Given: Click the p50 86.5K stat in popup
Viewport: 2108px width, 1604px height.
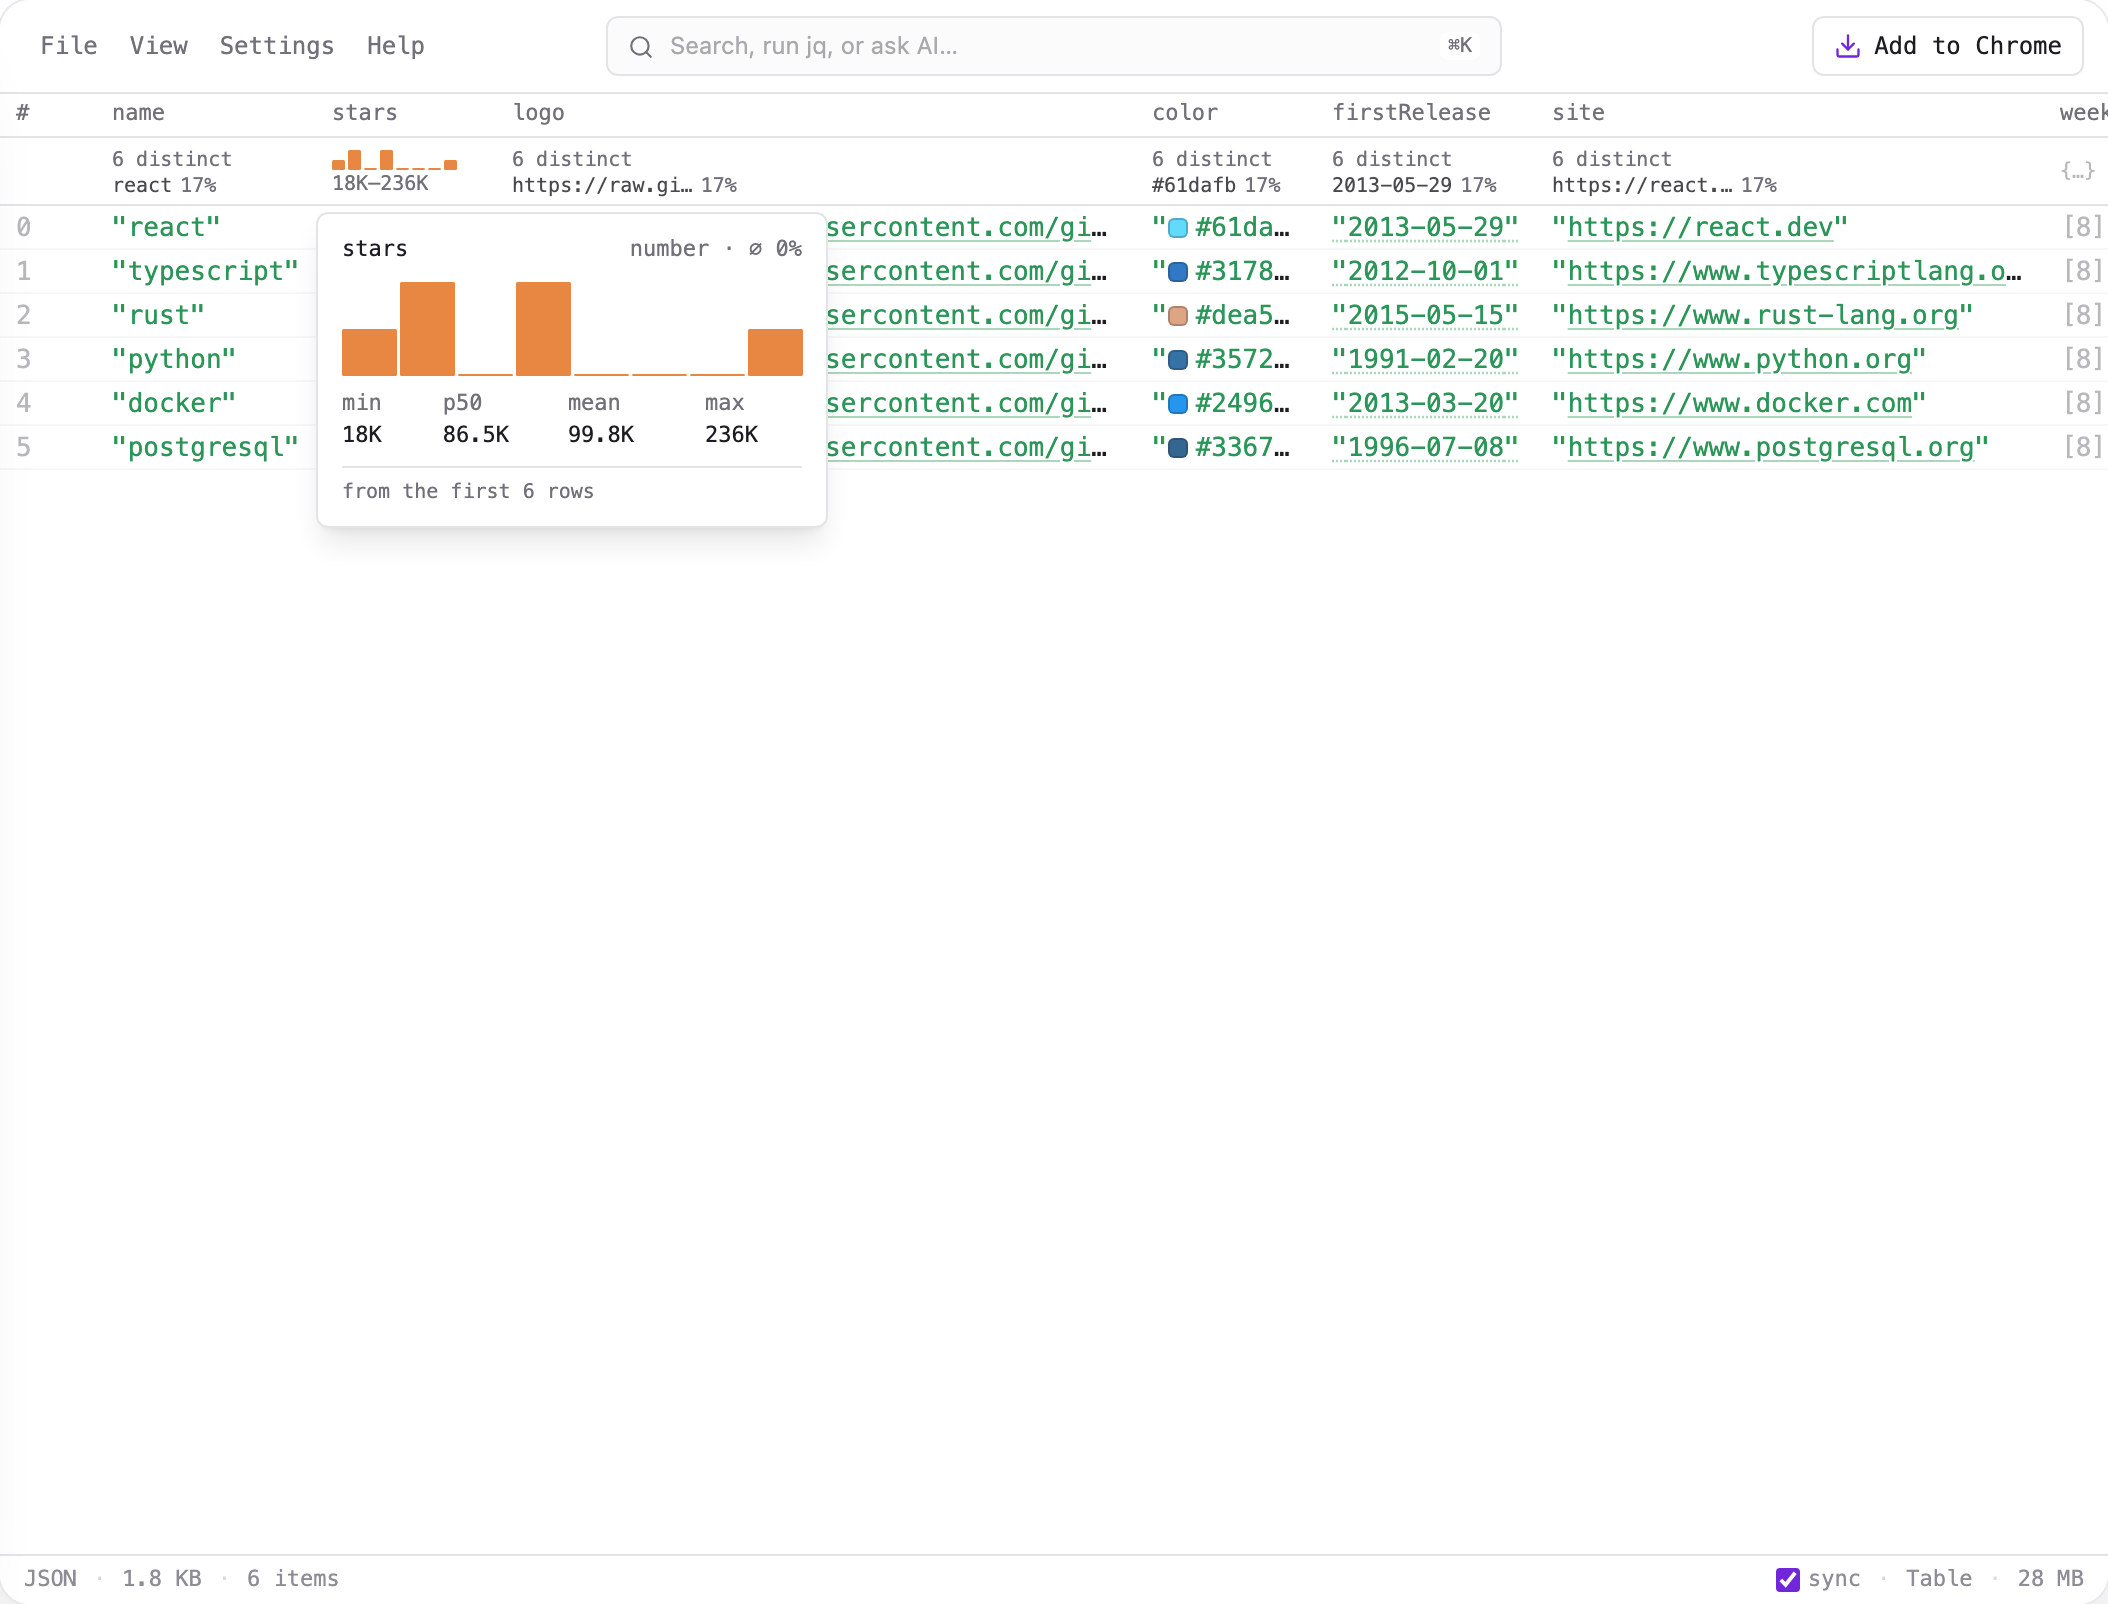Looking at the screenshot, I should coord(476,419).
